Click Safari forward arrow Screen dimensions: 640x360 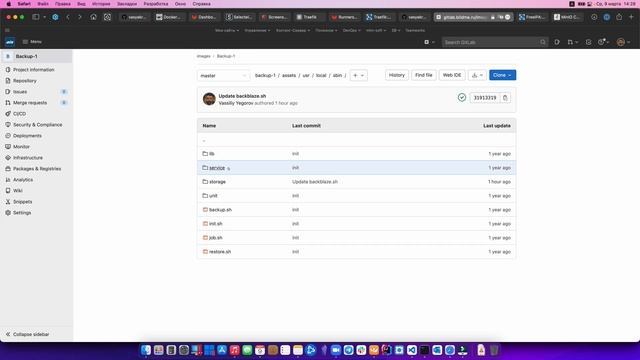80,17
